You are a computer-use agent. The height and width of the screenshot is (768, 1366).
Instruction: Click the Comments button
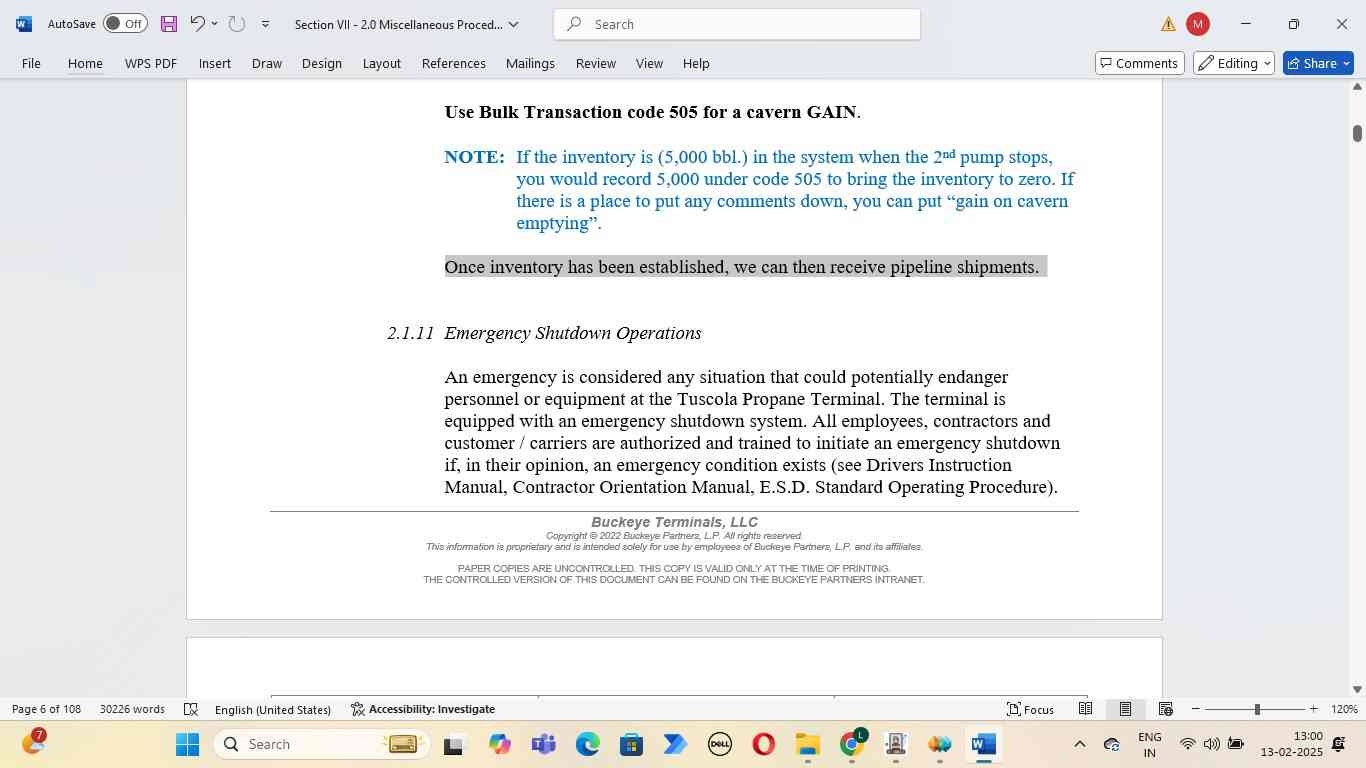coord(1140,63)
